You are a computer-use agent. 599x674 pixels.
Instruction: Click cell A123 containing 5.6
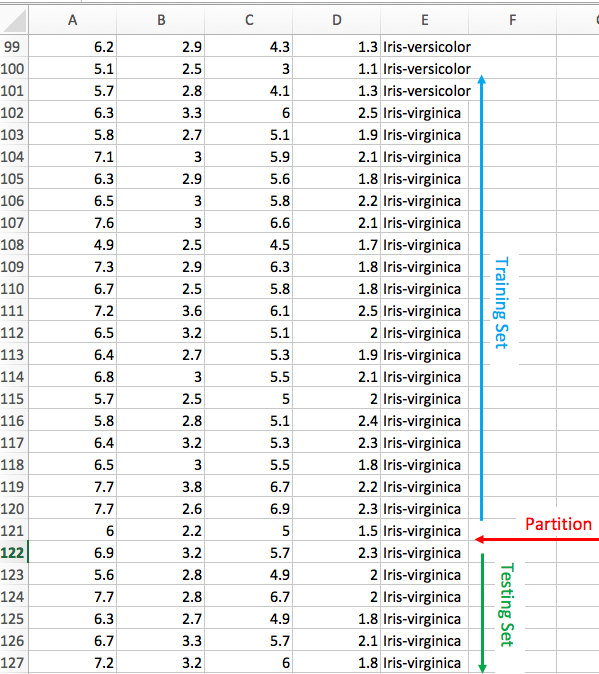(73, 575)
